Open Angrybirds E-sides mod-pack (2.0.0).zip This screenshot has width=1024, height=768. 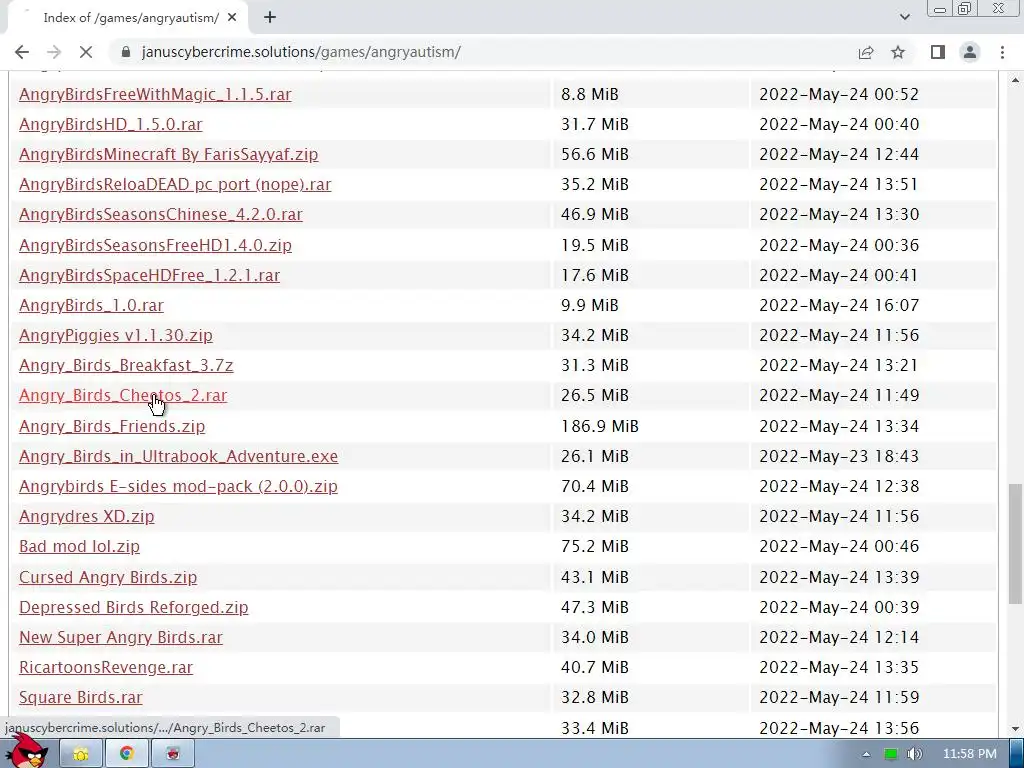click(x=178, y=486)
